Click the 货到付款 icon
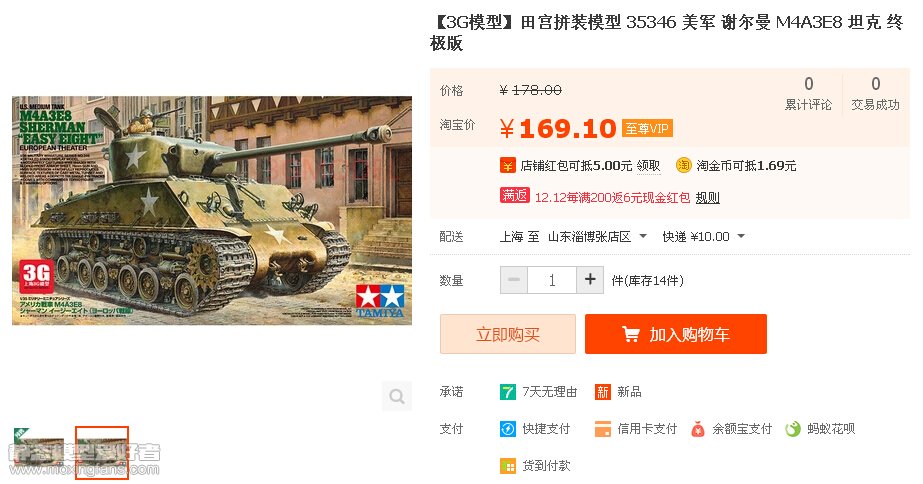This screenshot has height=484, width=923. [507, 466]
